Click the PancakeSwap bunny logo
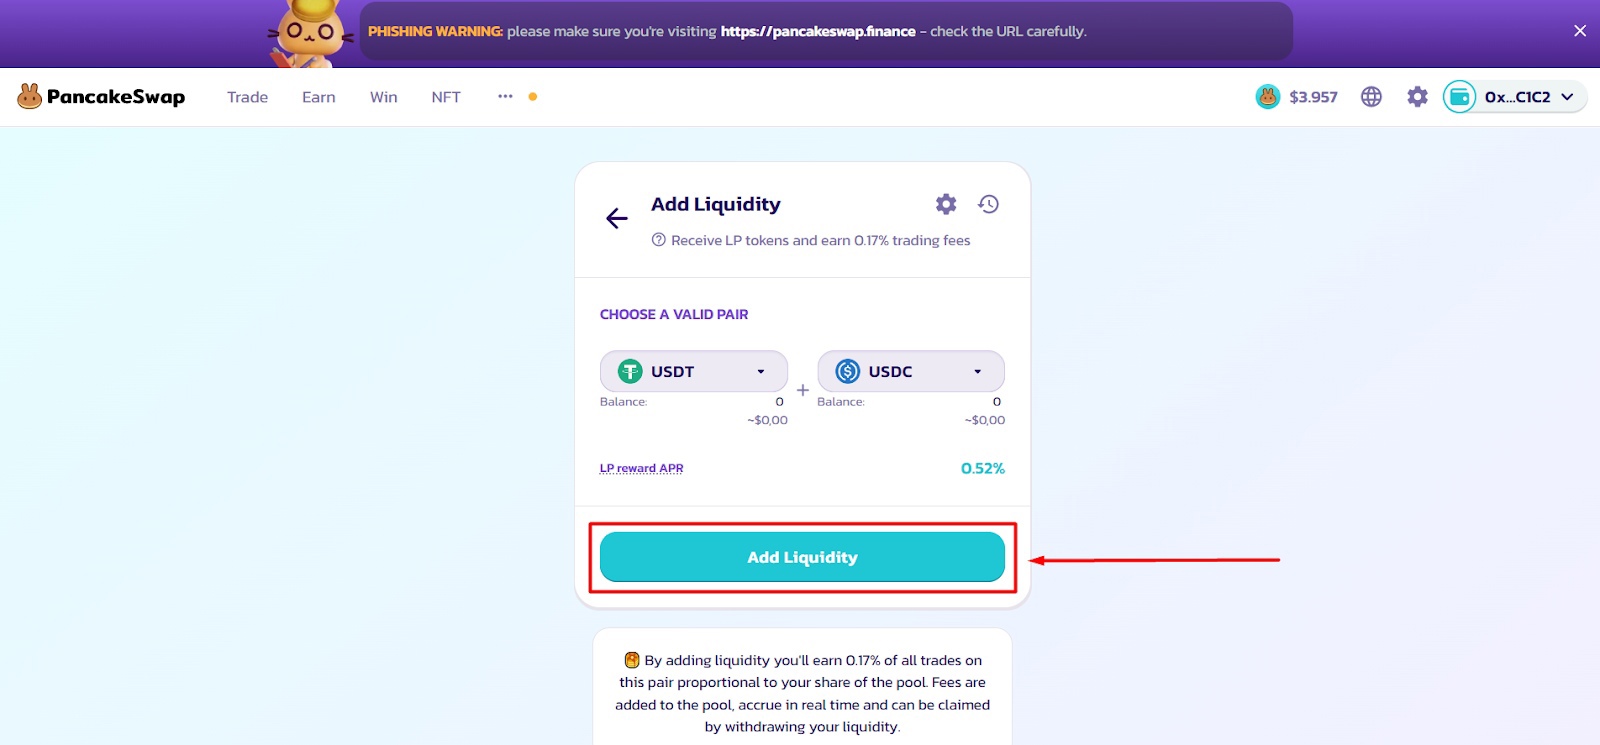The height and width of the screenshot is (745, 1600). [30, 96]
